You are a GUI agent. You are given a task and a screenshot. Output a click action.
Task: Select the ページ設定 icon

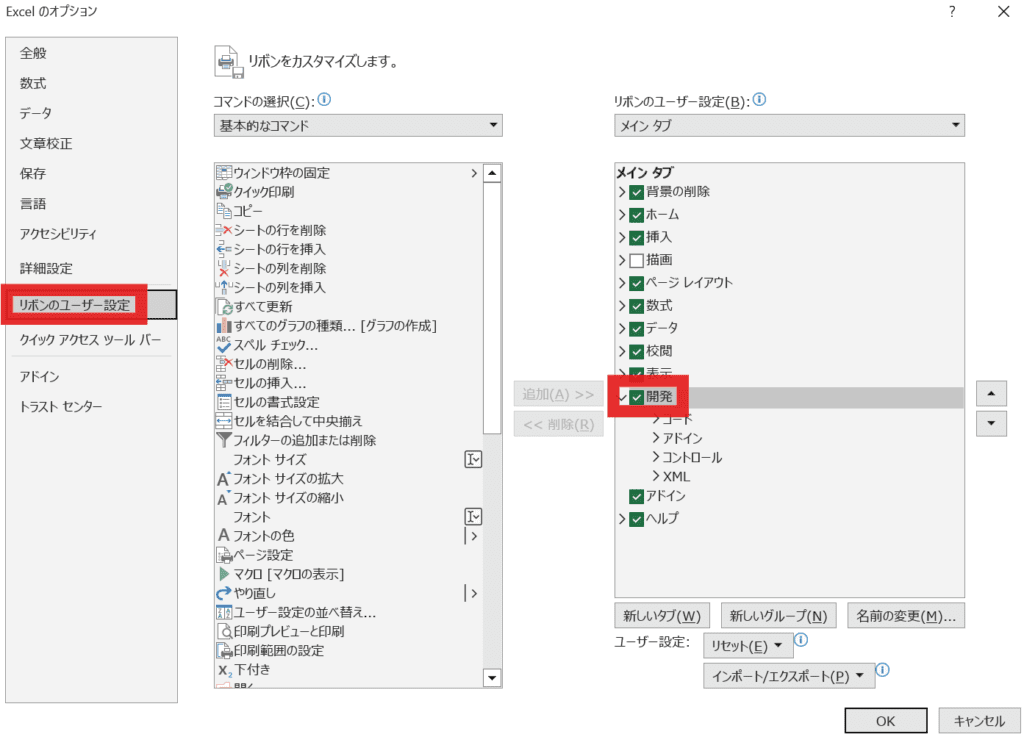[x=224, y=555]
